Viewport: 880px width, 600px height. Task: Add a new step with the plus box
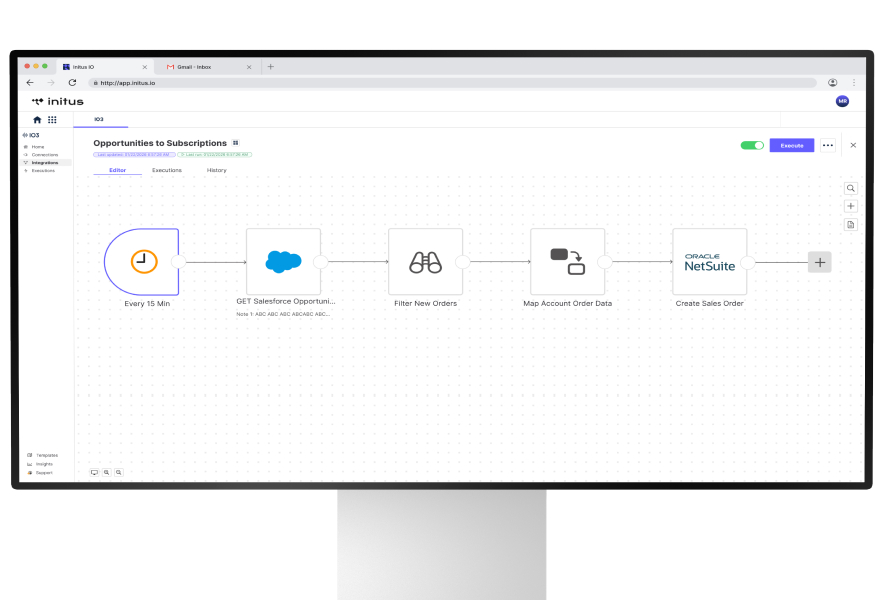(x=819, y=262)
